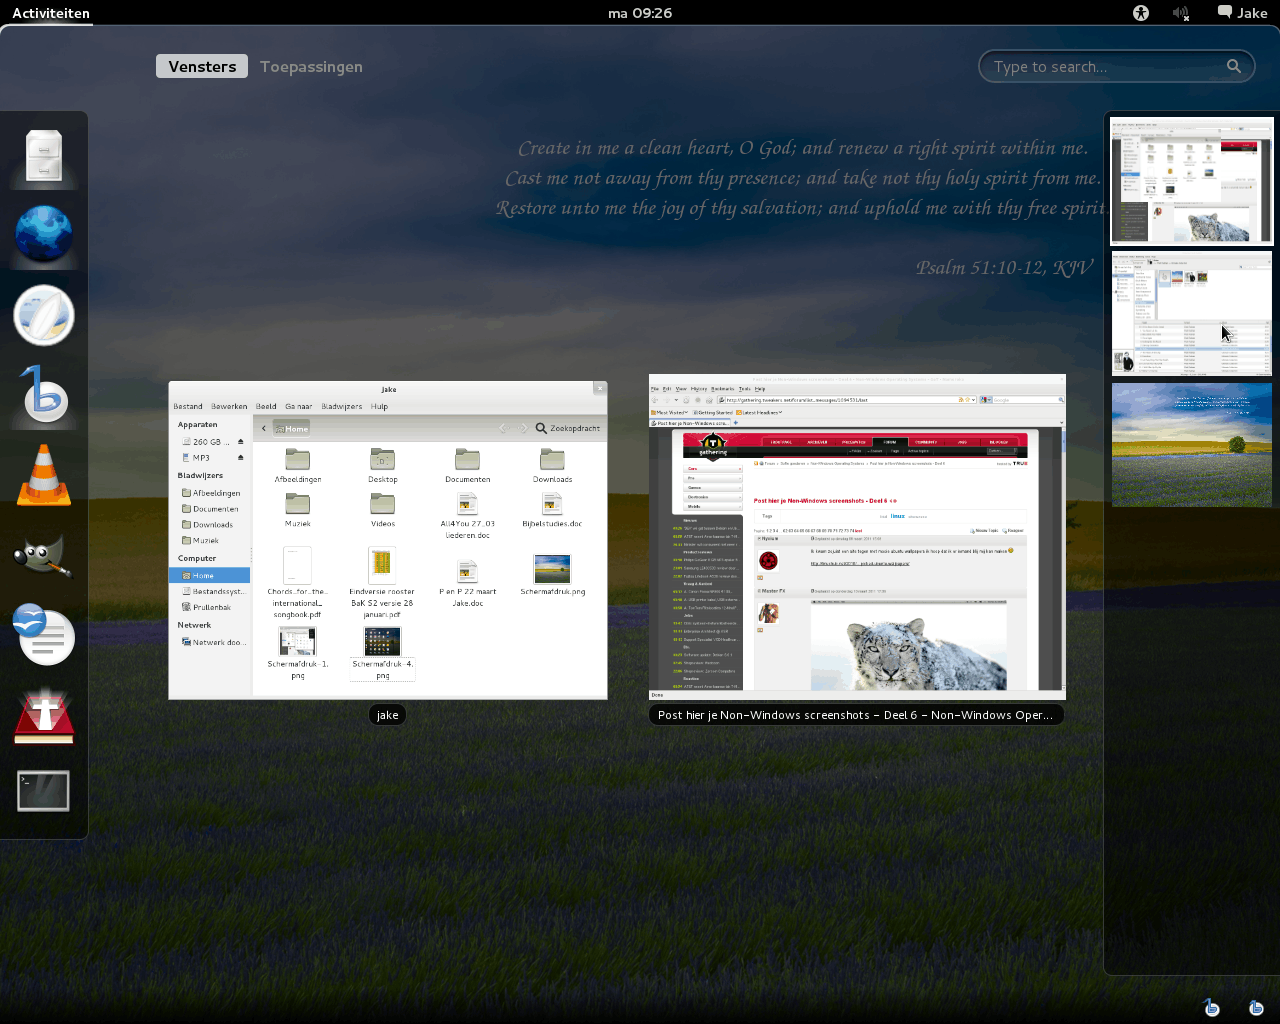This screenshot has width=1280, height=1024.
Task: Click the Activiteiten button
Action: 50,13
